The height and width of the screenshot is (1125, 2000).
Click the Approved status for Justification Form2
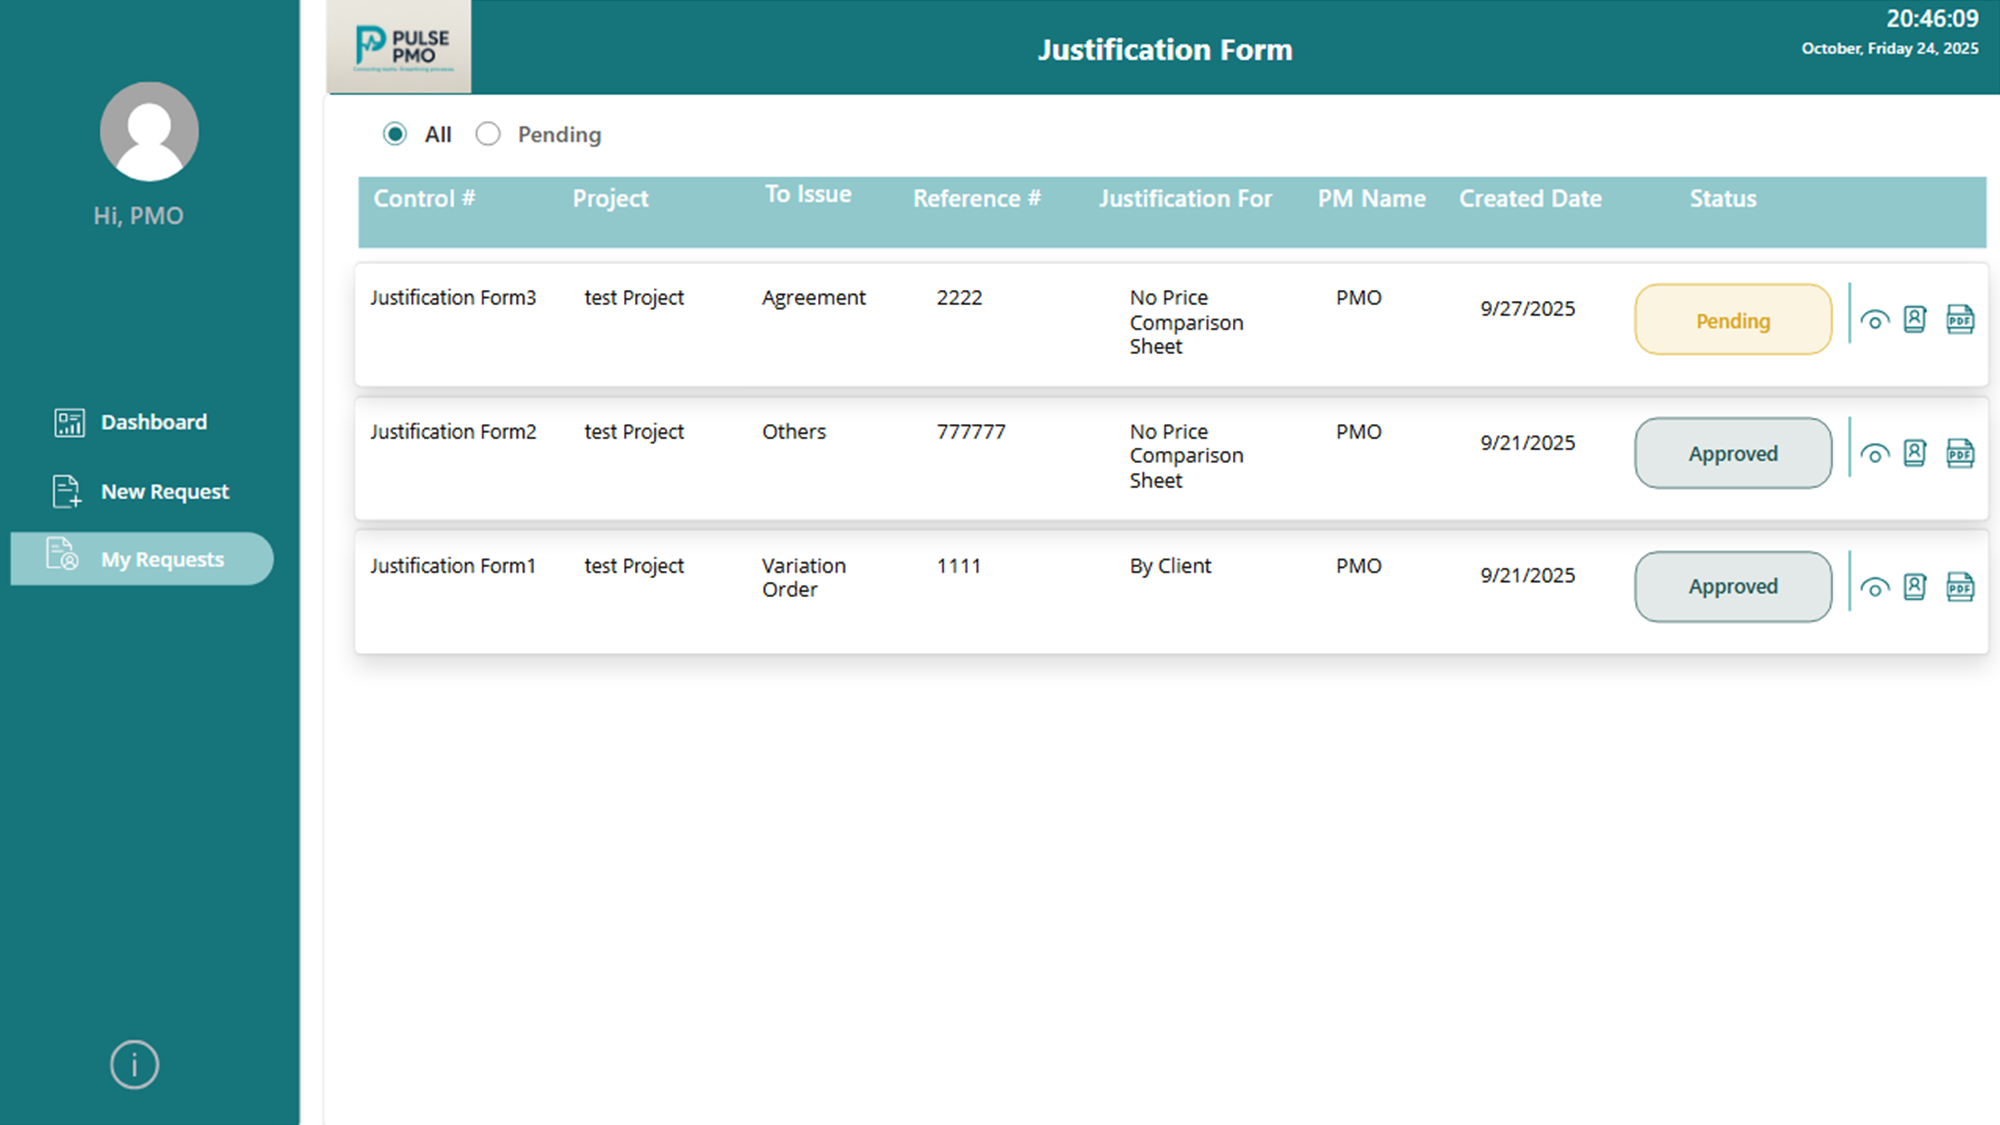click(x=1732, y=452)
